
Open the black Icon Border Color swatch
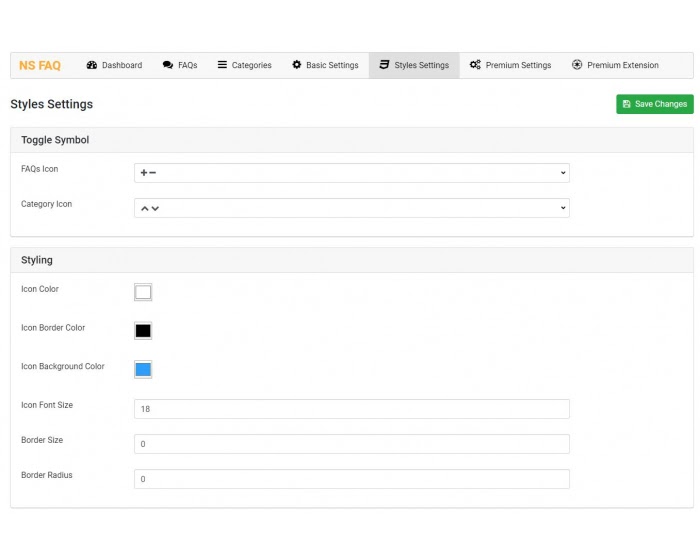(x=143, y=331)
